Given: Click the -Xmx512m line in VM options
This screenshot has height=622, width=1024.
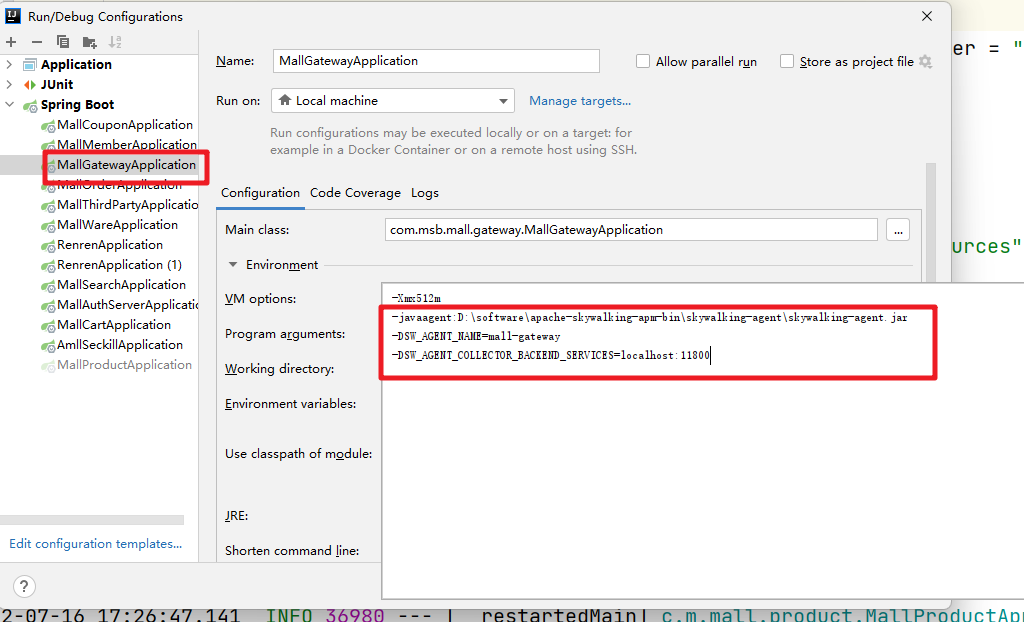Looking at the screenshot, I should pos(416,299).
